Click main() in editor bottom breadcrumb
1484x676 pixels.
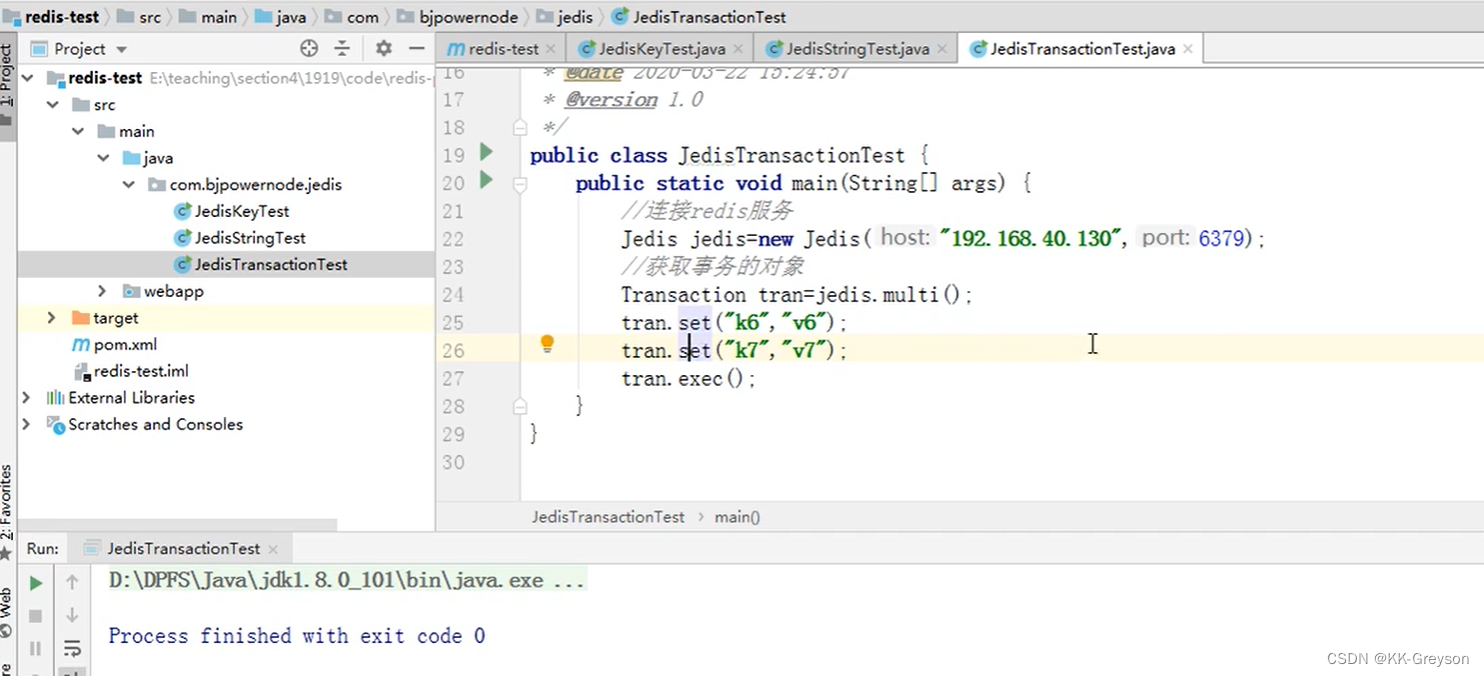coord(737,517)
